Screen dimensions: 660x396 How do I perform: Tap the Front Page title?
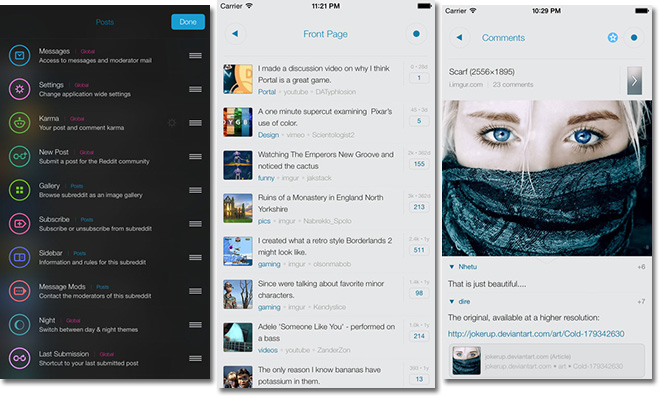click(x=325, y=34)
